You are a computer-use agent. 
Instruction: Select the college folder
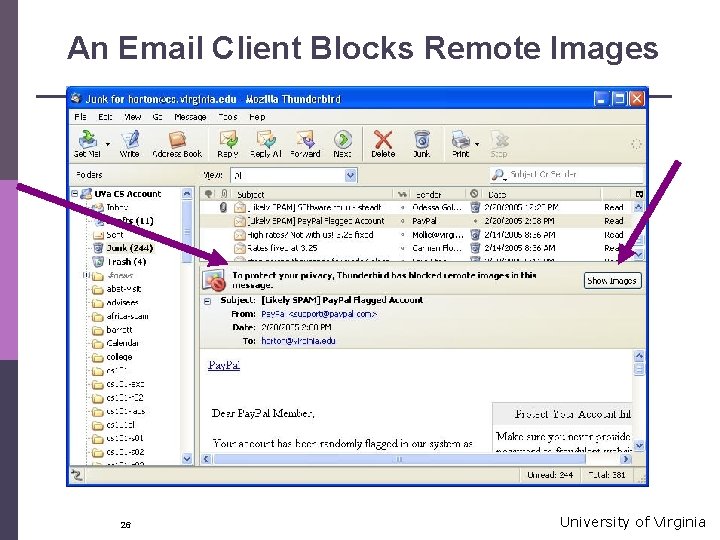click(x=119, y=357)
